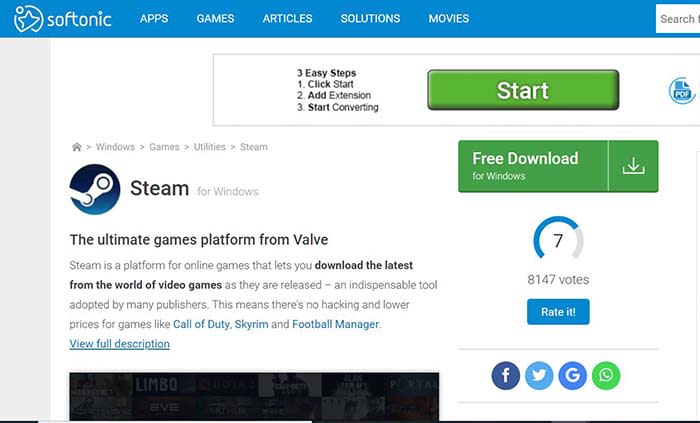Open the GAMES menu
The image size is (700, 423).
tap(215, 19)
